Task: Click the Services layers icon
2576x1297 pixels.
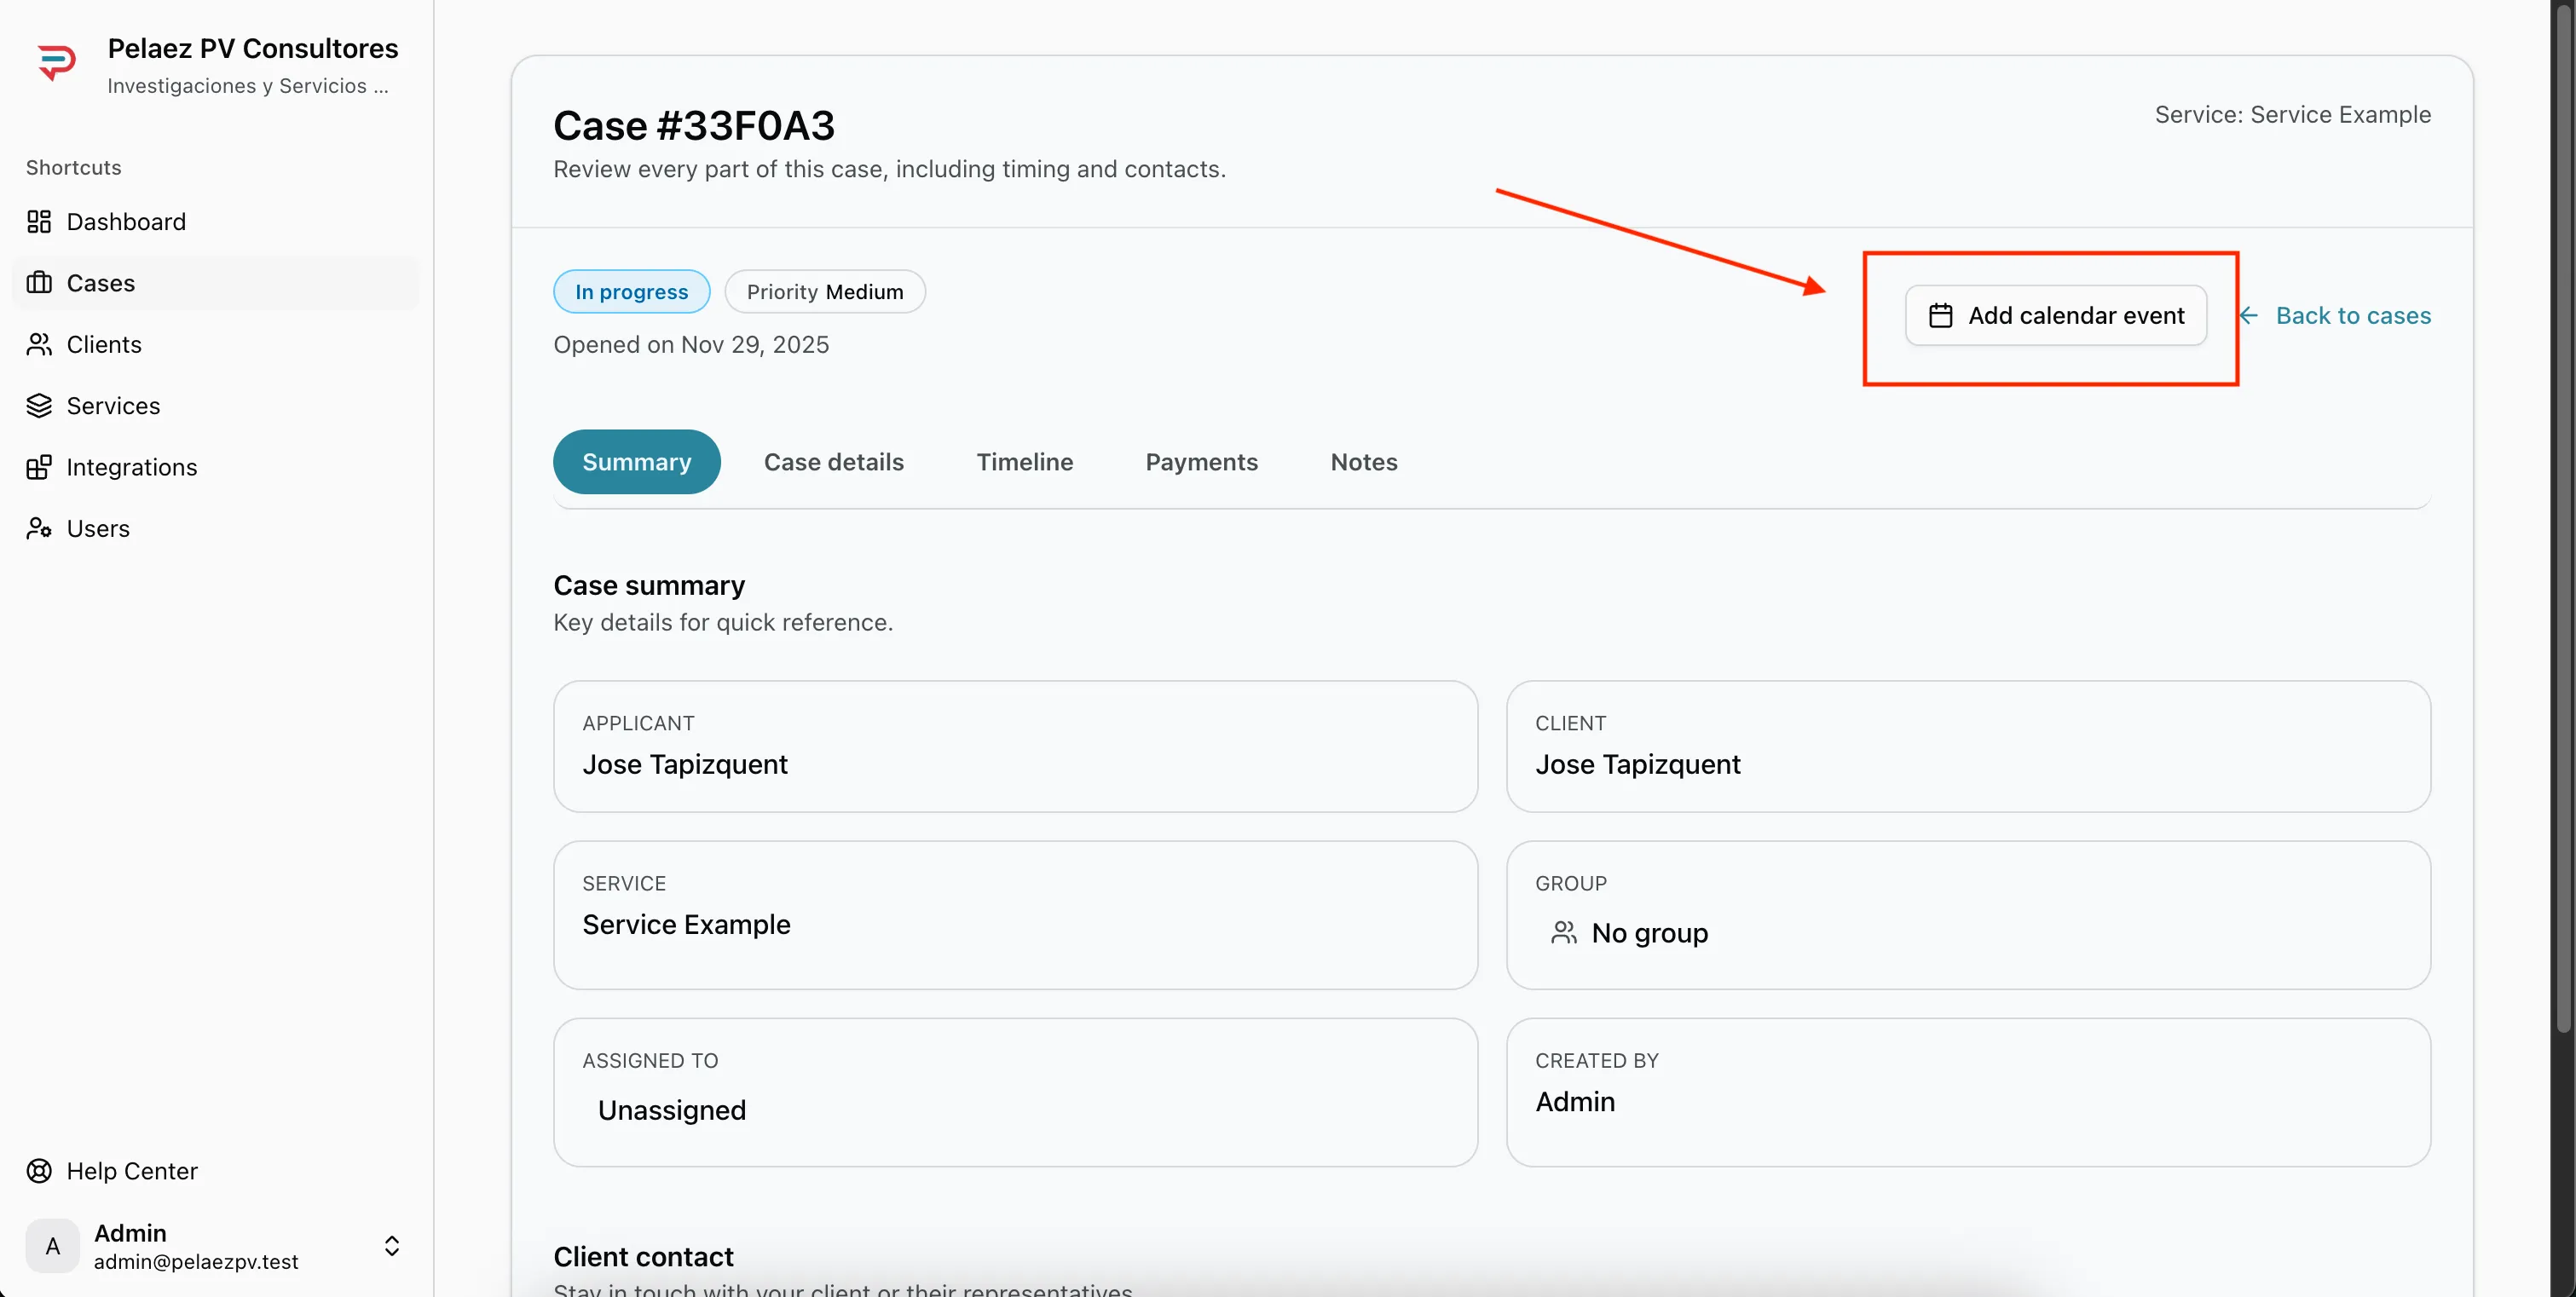Action: (39, 405)
